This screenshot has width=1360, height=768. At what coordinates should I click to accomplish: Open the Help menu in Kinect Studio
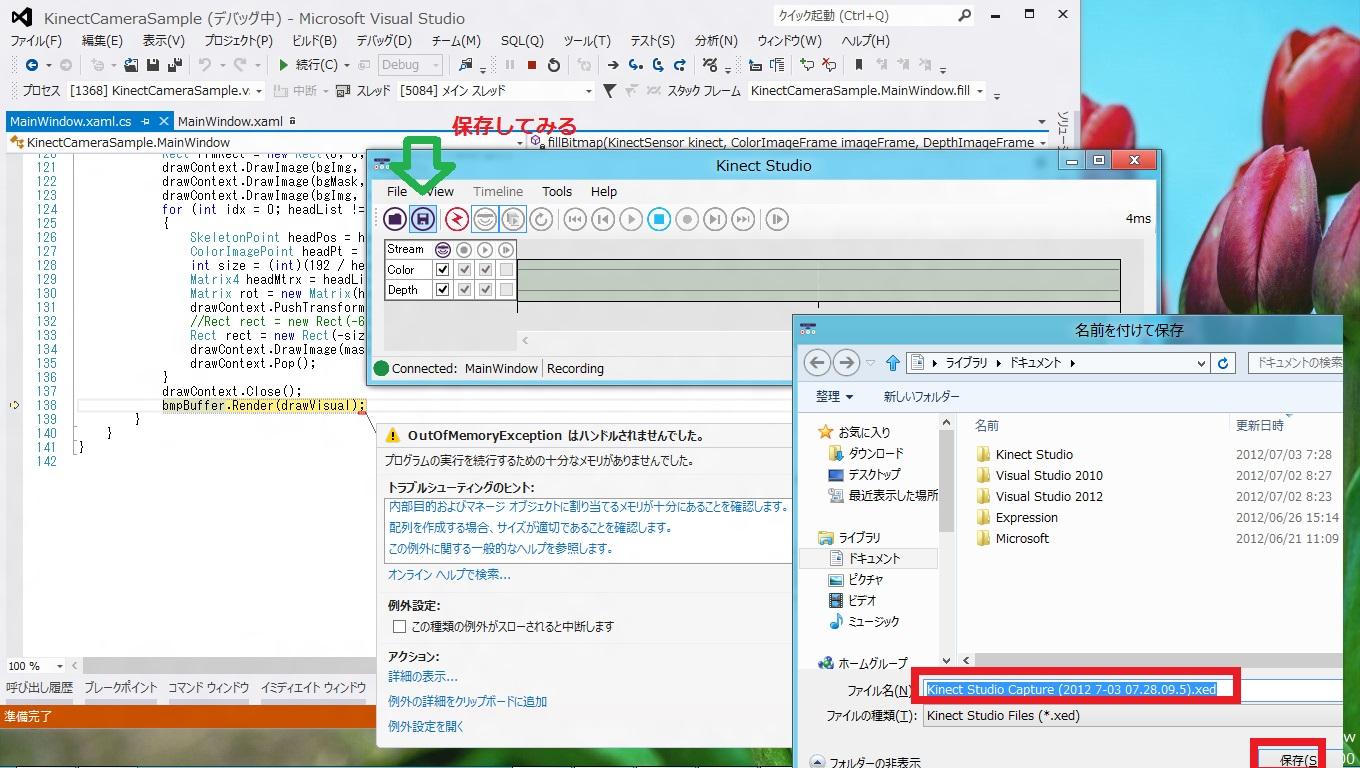tap(604, 192)
